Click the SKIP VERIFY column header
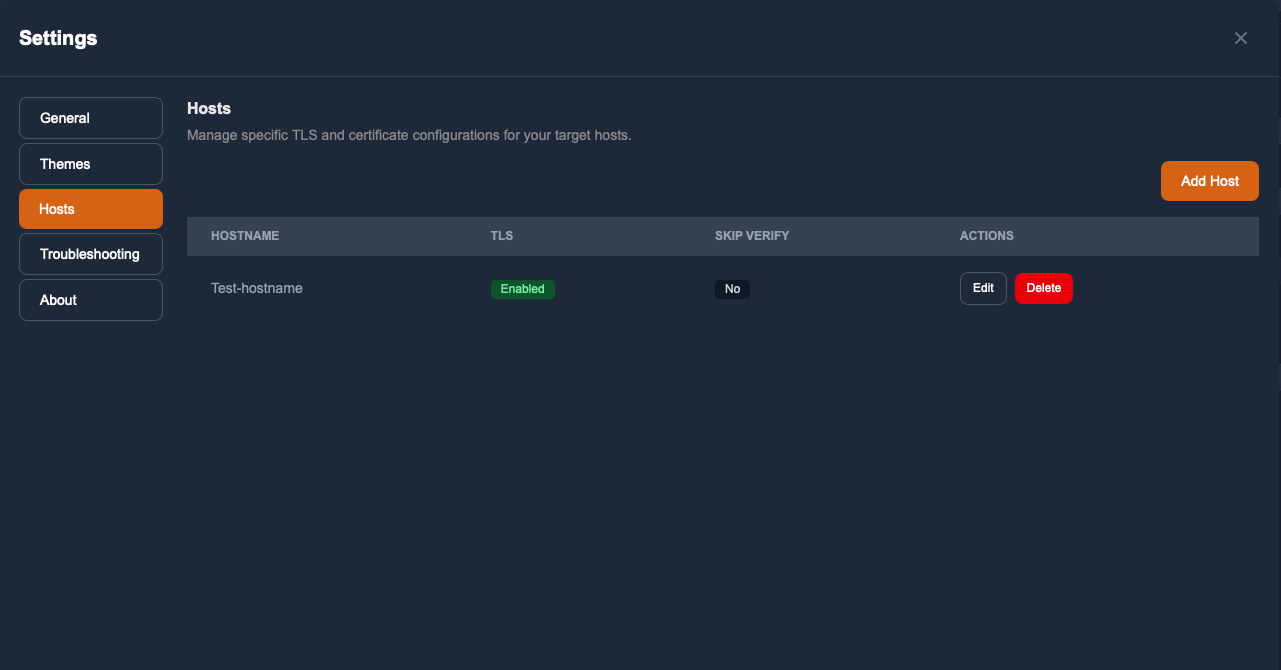The image size is (1281, 670). point(752,236)
